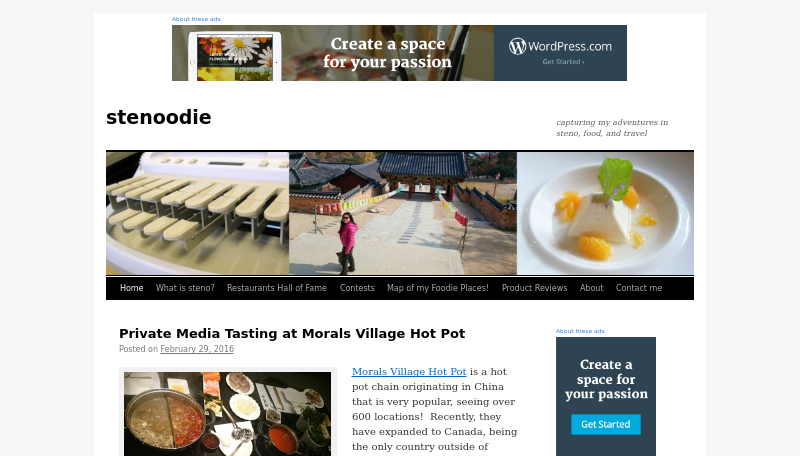Viewport: 800px width, 456px height.
Task: Open the About page
Action: click(x=591, y=288)
